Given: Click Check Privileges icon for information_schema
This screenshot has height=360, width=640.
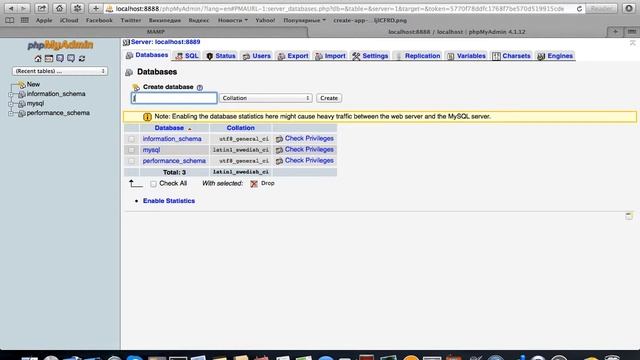Looking at the screenshot, I should (x=279, y=139).
